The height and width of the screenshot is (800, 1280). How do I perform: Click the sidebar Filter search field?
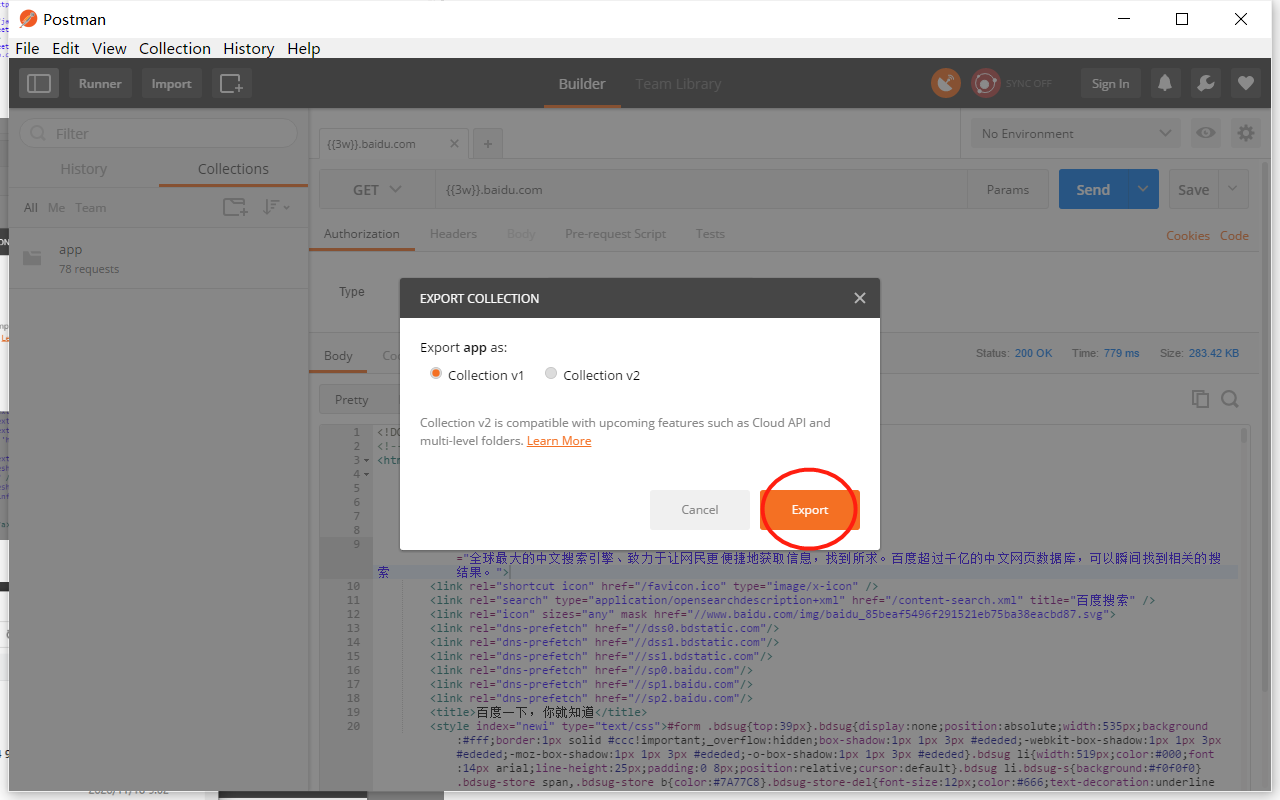(159, 133)
